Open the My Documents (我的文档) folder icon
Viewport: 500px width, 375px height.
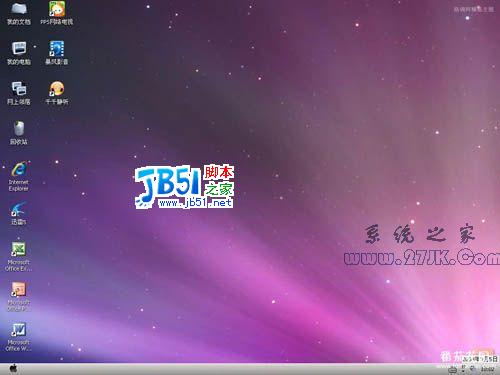coord(19,13)
